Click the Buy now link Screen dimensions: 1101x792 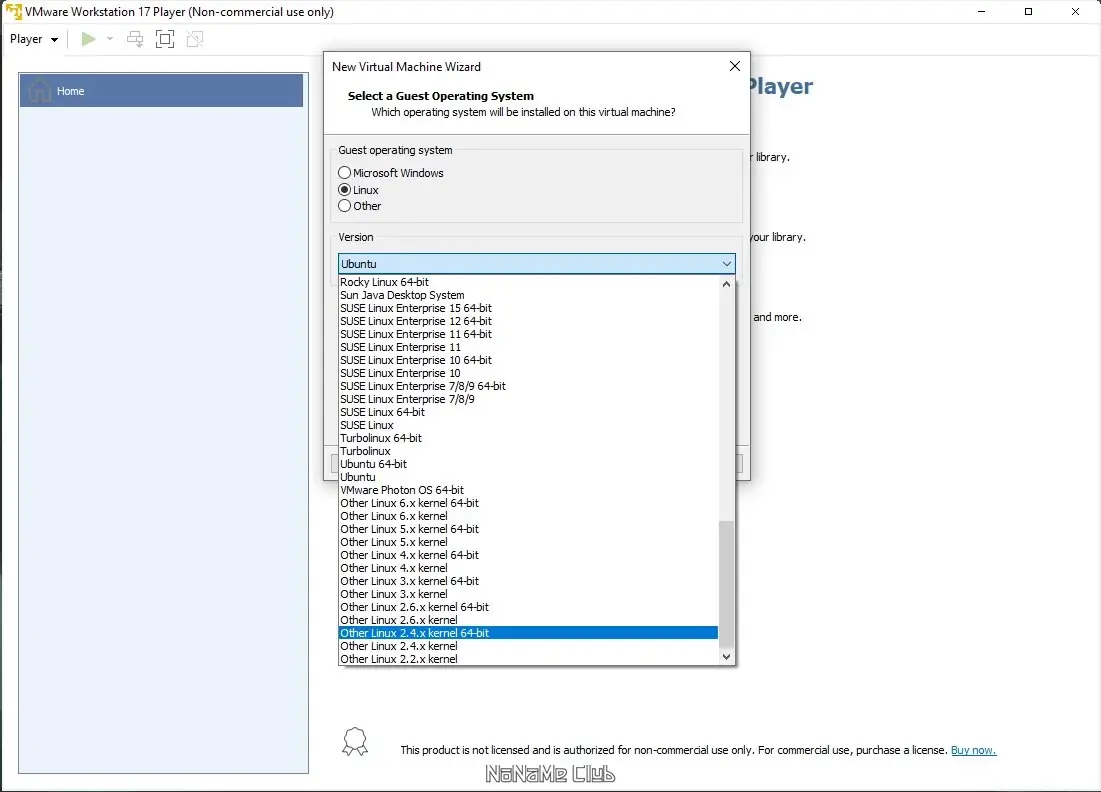point(973,750)
